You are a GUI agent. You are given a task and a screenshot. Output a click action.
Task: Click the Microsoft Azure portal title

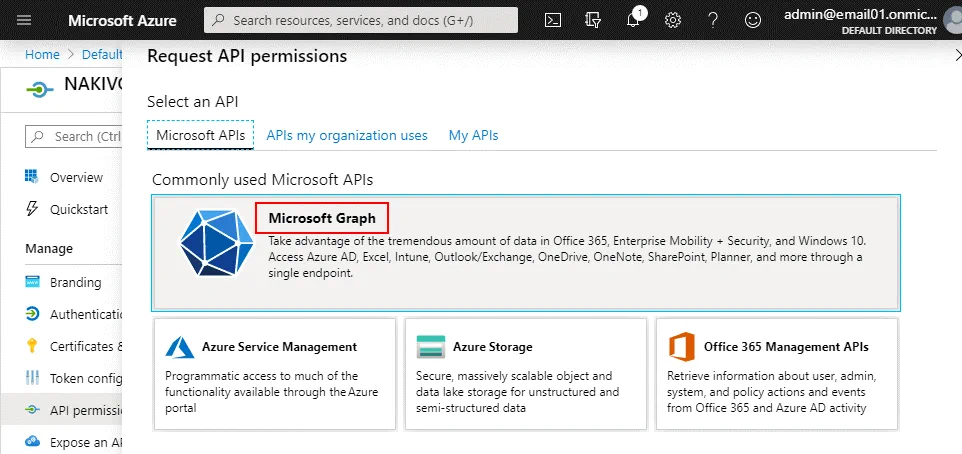tap(122, 20)
